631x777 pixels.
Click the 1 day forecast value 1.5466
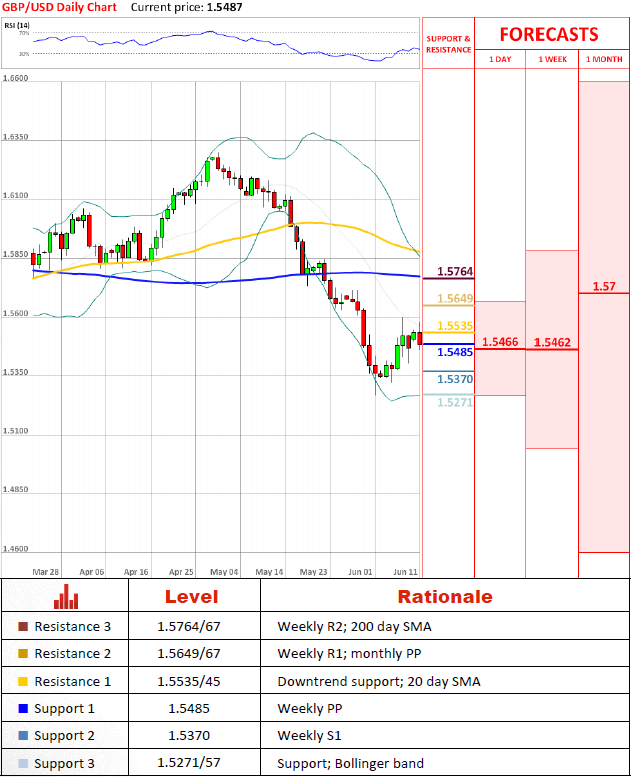pos(500,341)
